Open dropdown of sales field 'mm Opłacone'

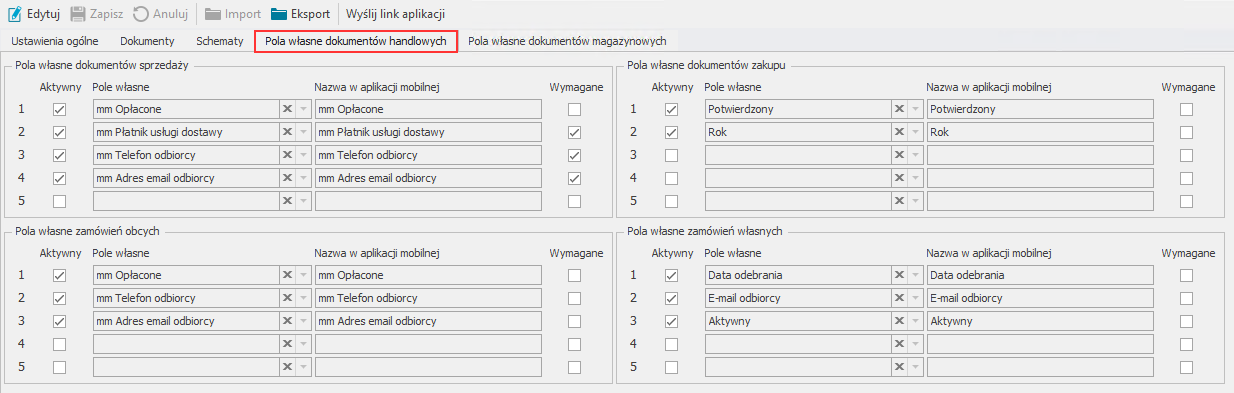[304, 109]
